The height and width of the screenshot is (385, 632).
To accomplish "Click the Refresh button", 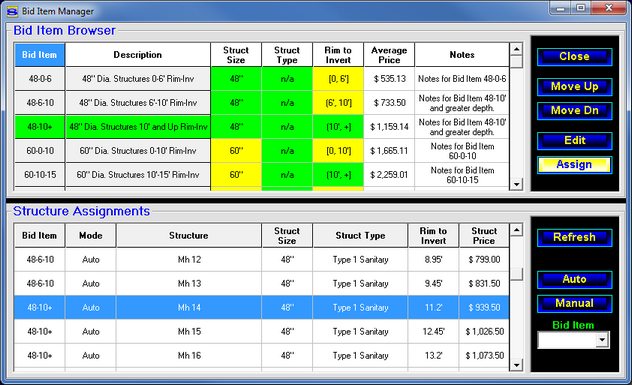I will [574, 237].
